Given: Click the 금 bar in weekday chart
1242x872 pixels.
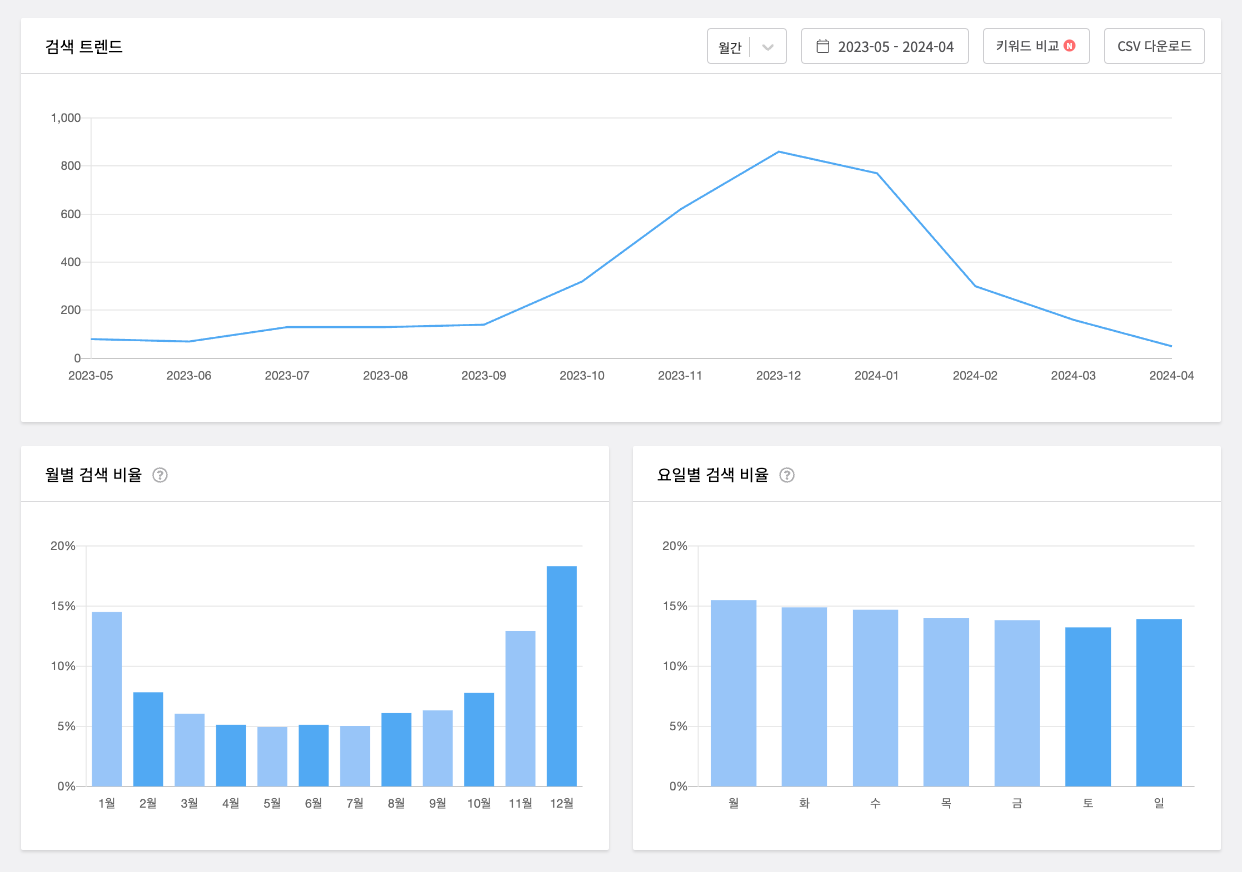Looking at the screenshot, I should [1017, 703].
